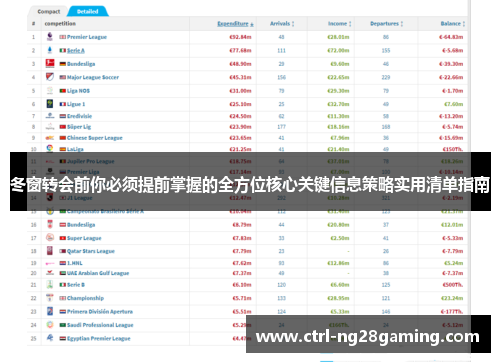Screen dimensions: 500x362
Task: Click the competition column header
Action: pyautogui.click(x=60, y=24)
